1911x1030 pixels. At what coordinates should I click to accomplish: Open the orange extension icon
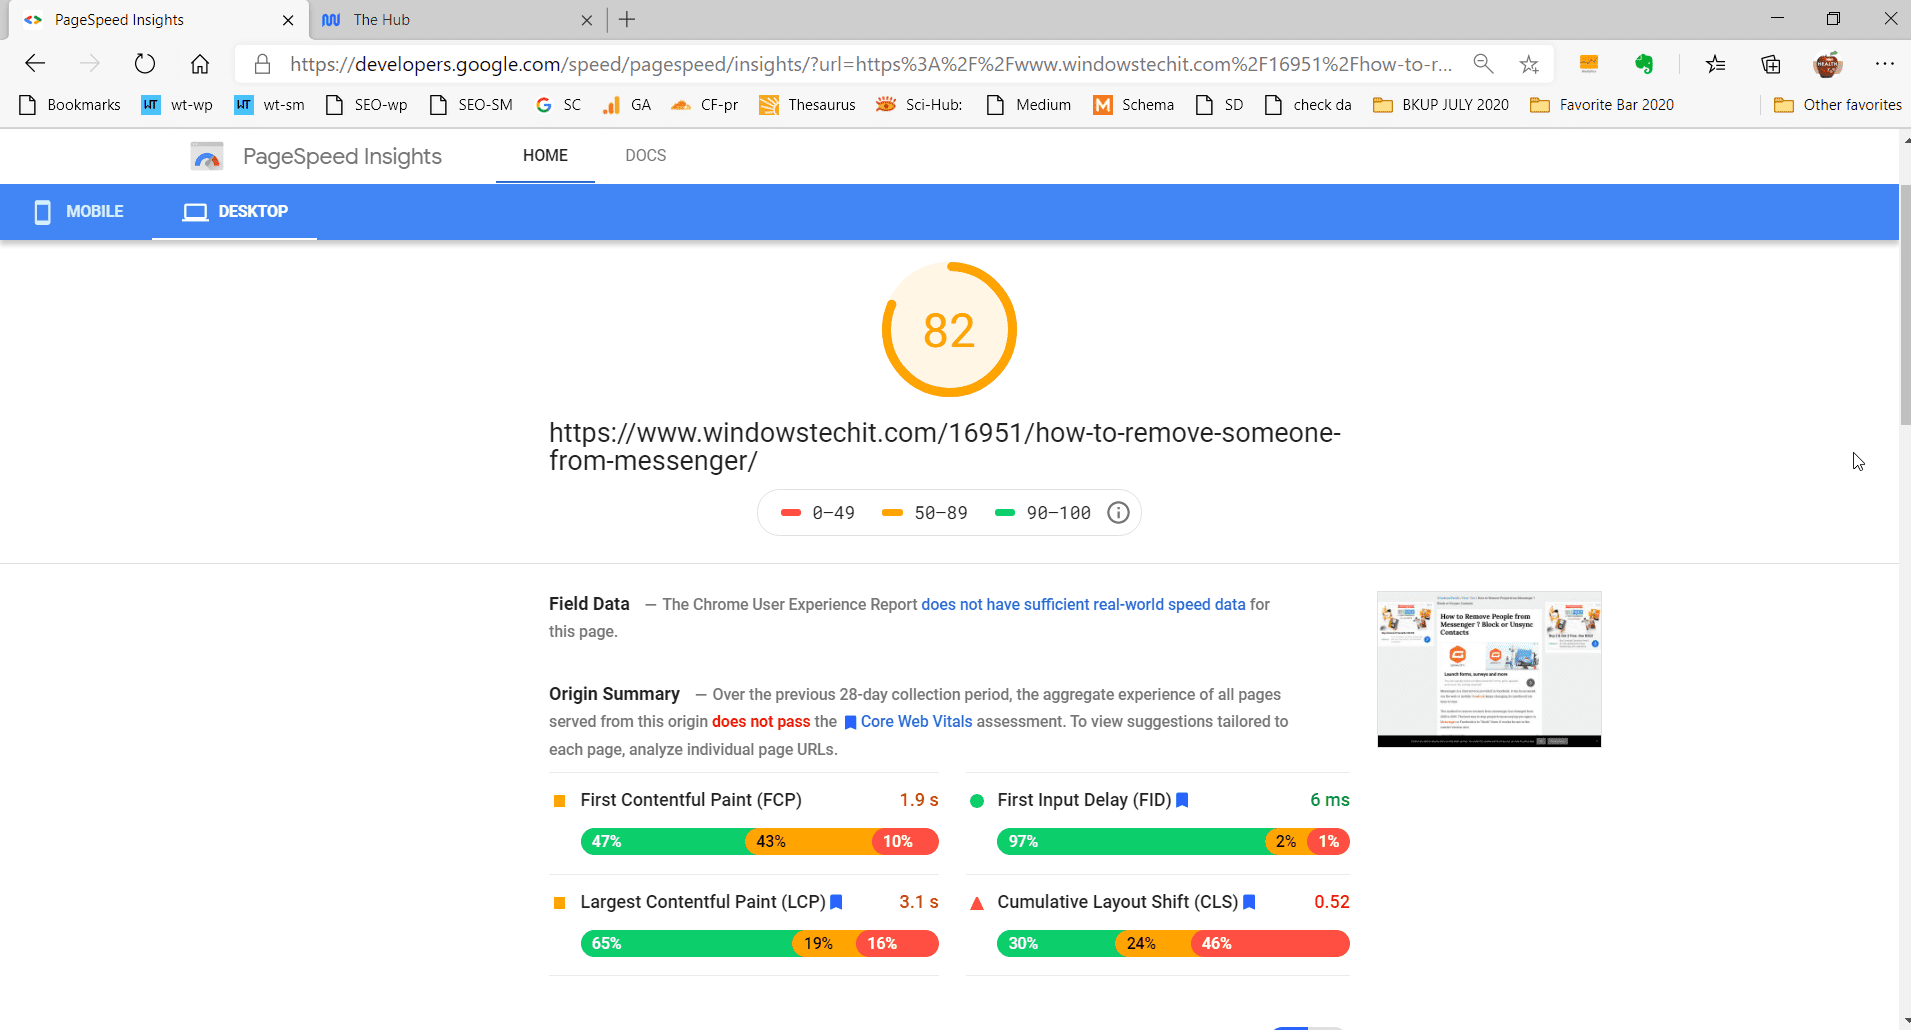[1588, 64]
